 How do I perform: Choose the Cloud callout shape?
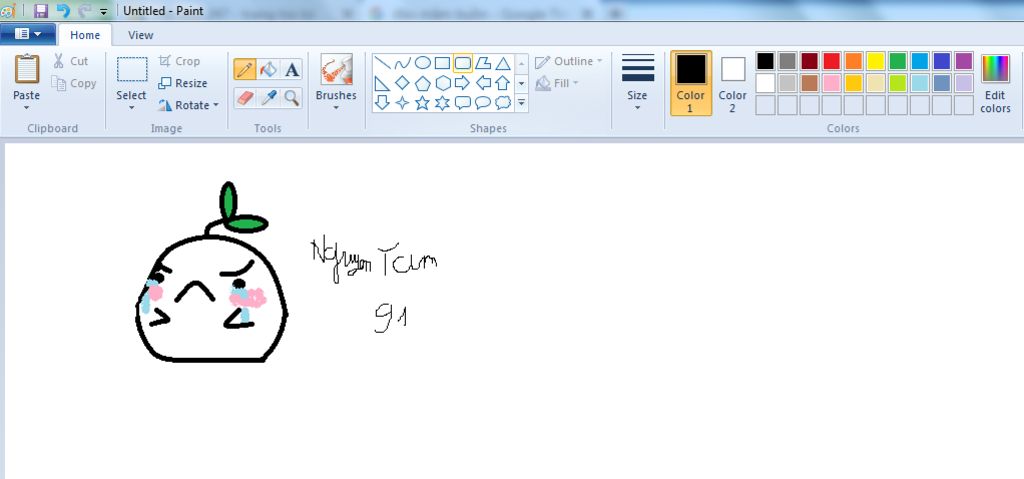coord(503,103)
